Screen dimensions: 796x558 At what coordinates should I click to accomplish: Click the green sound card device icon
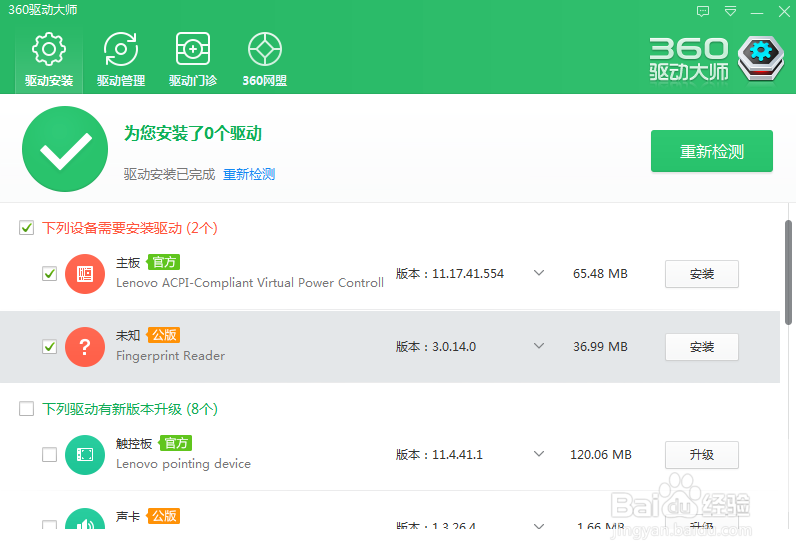point(85,518)
